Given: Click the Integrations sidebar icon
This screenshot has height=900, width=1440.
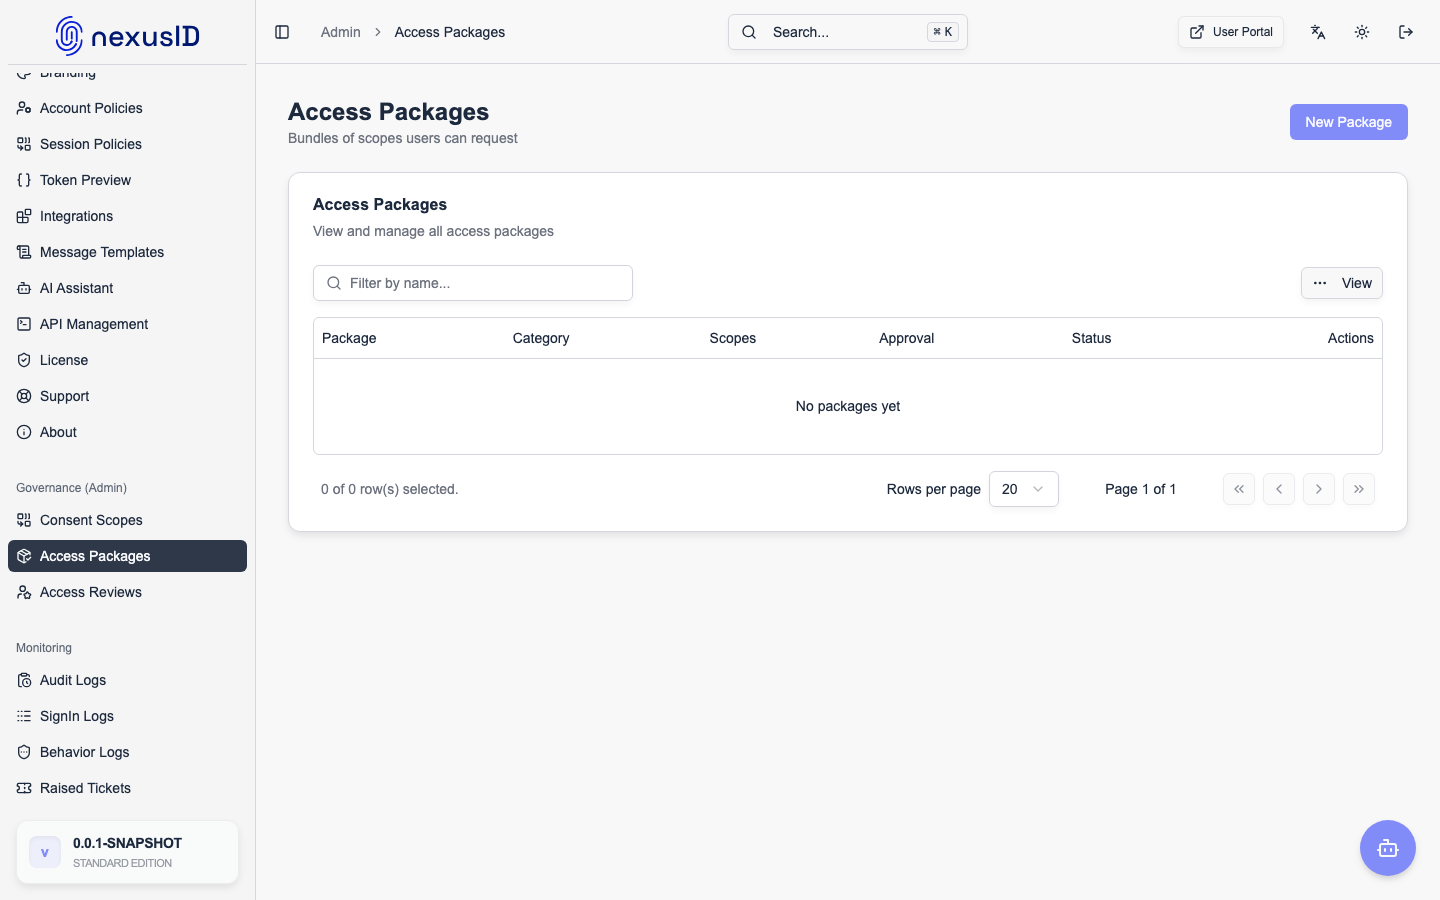Looking at the screenshot, I should click(24, 216).
